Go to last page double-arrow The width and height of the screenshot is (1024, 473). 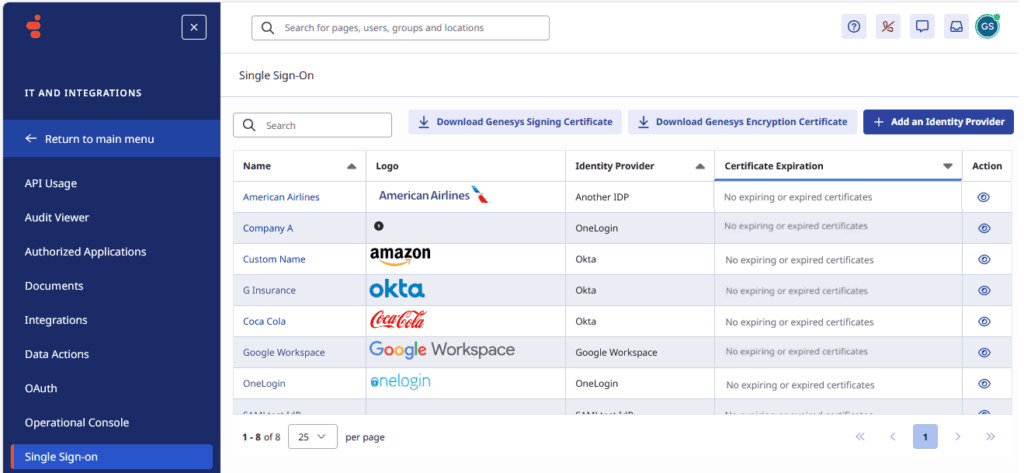coord(991,436)
